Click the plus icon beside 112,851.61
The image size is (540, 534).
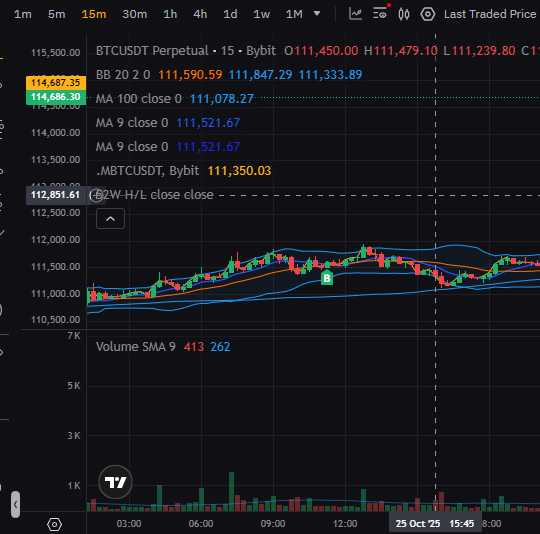96,195
